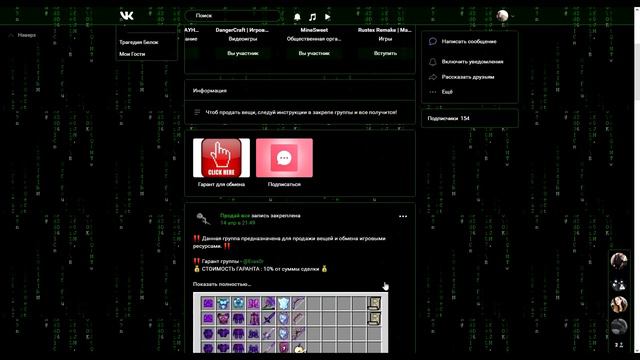Click the share arrow icon beside Рассказать друзьям
This screenshot has height=360, width=640.
pyautogui.click(x=433, y=77)
